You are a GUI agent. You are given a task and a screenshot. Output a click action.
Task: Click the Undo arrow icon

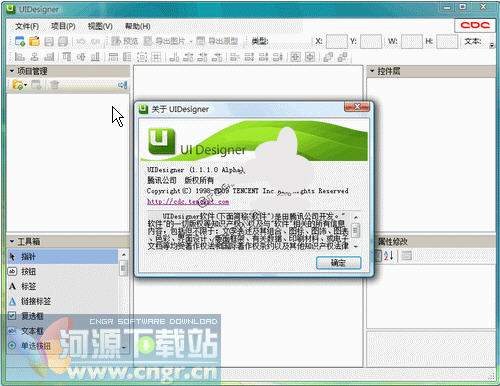tap(80, 41)
